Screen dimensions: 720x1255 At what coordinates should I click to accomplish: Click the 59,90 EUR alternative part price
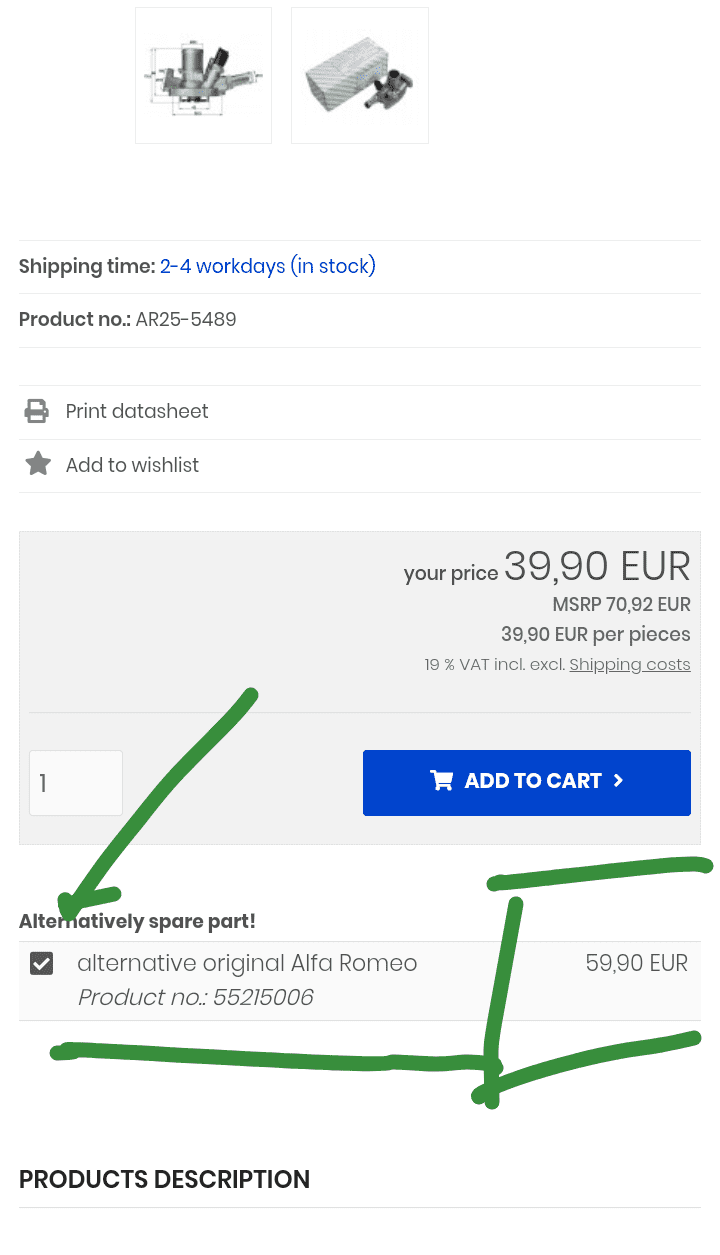tap(637, 963)
